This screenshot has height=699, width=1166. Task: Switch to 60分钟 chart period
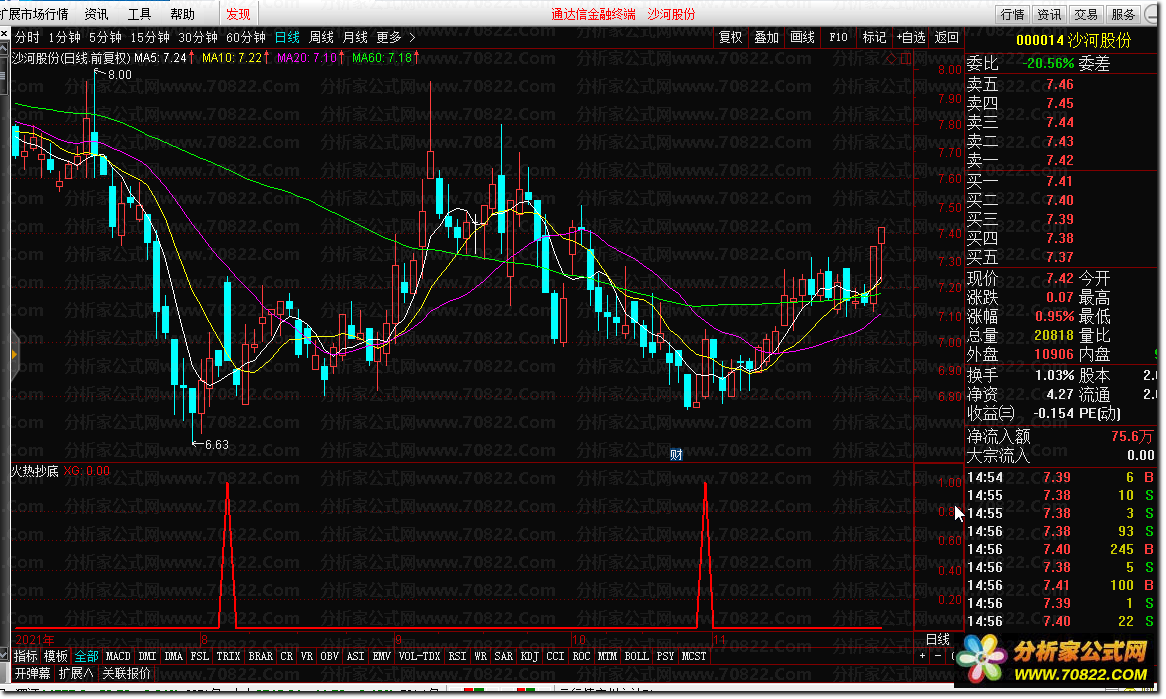point(245,37)
